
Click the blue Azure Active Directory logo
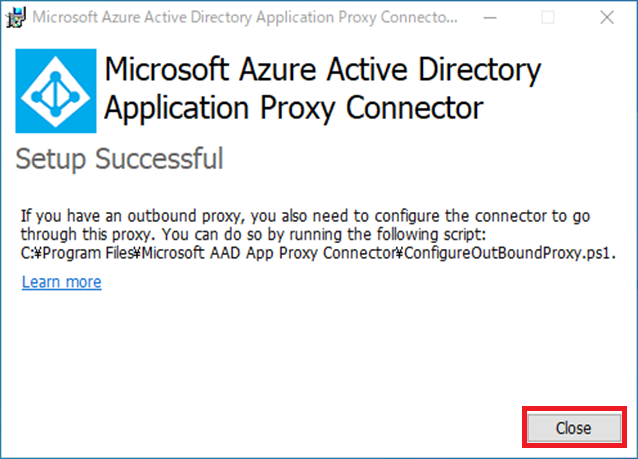point(56,91)
